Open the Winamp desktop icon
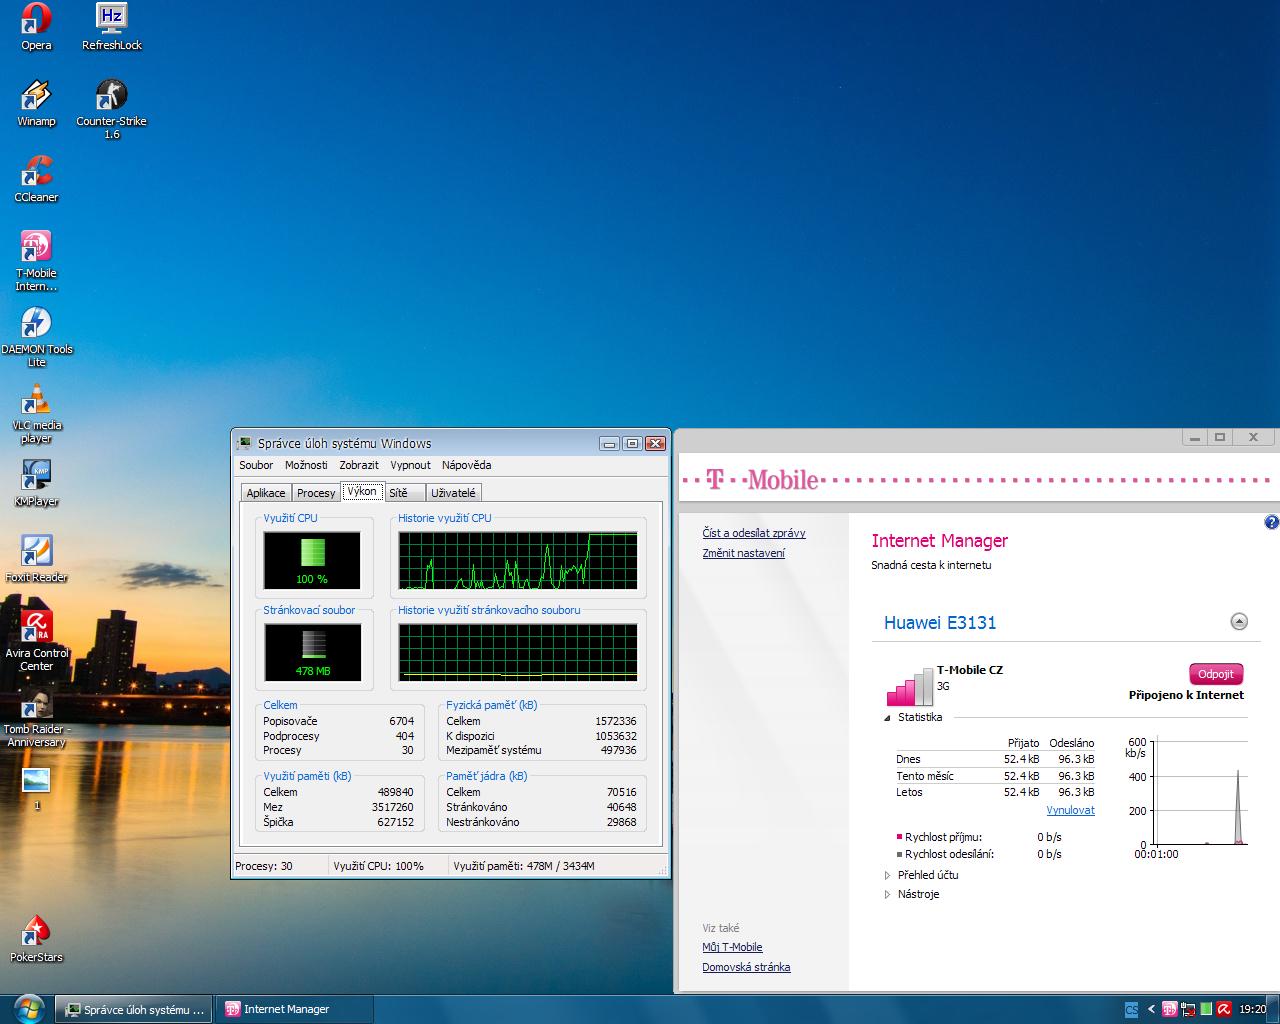Screen dimensions: 1280x1024 (36, 97)
